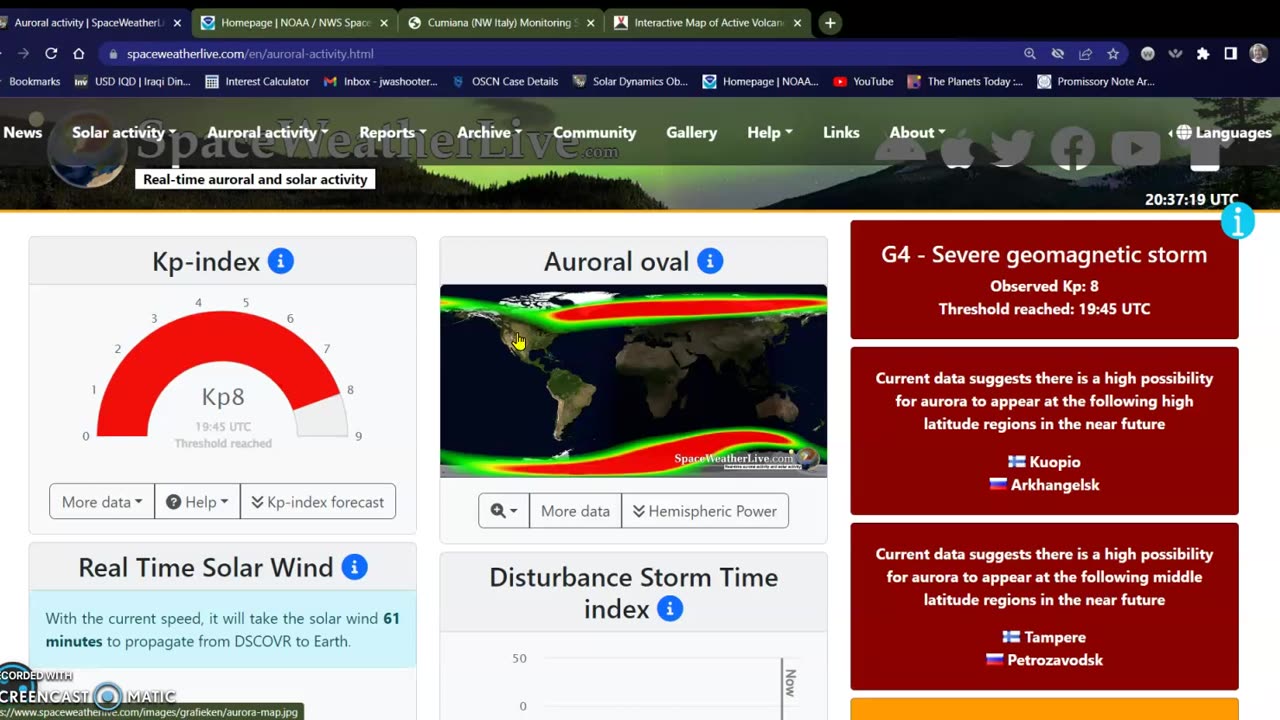Click the Arkhangelsk location entry
The image size is (1280, 720).
(x=1044, y=485)
